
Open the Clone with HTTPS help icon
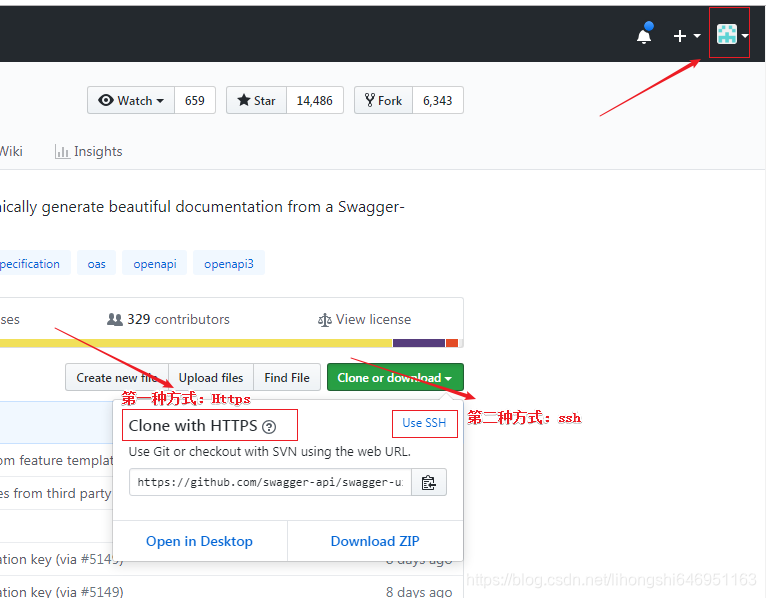(269, 427)
